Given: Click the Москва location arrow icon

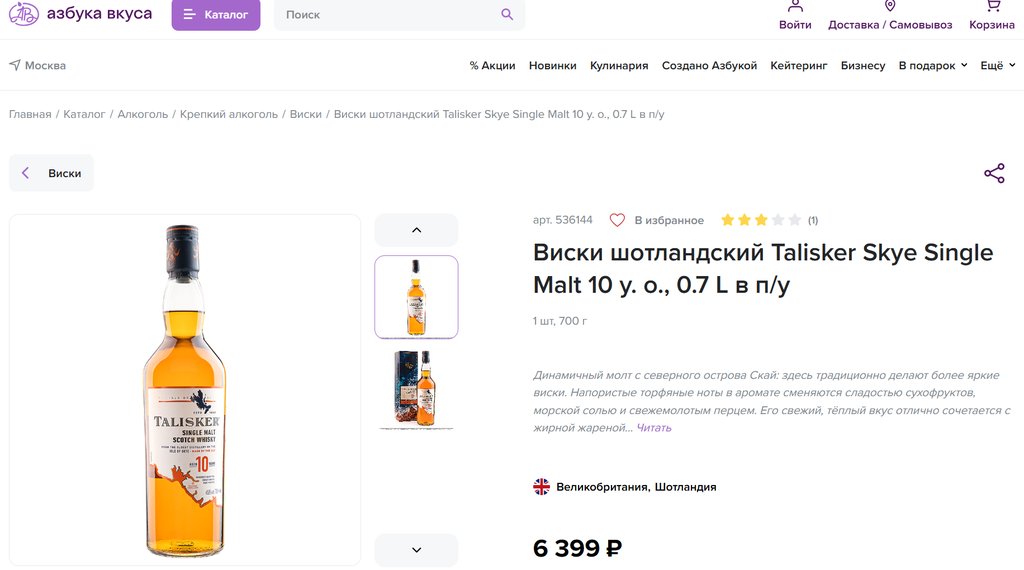Looking at the screenshot, I should pyautogui.click(x=15, y=65).
